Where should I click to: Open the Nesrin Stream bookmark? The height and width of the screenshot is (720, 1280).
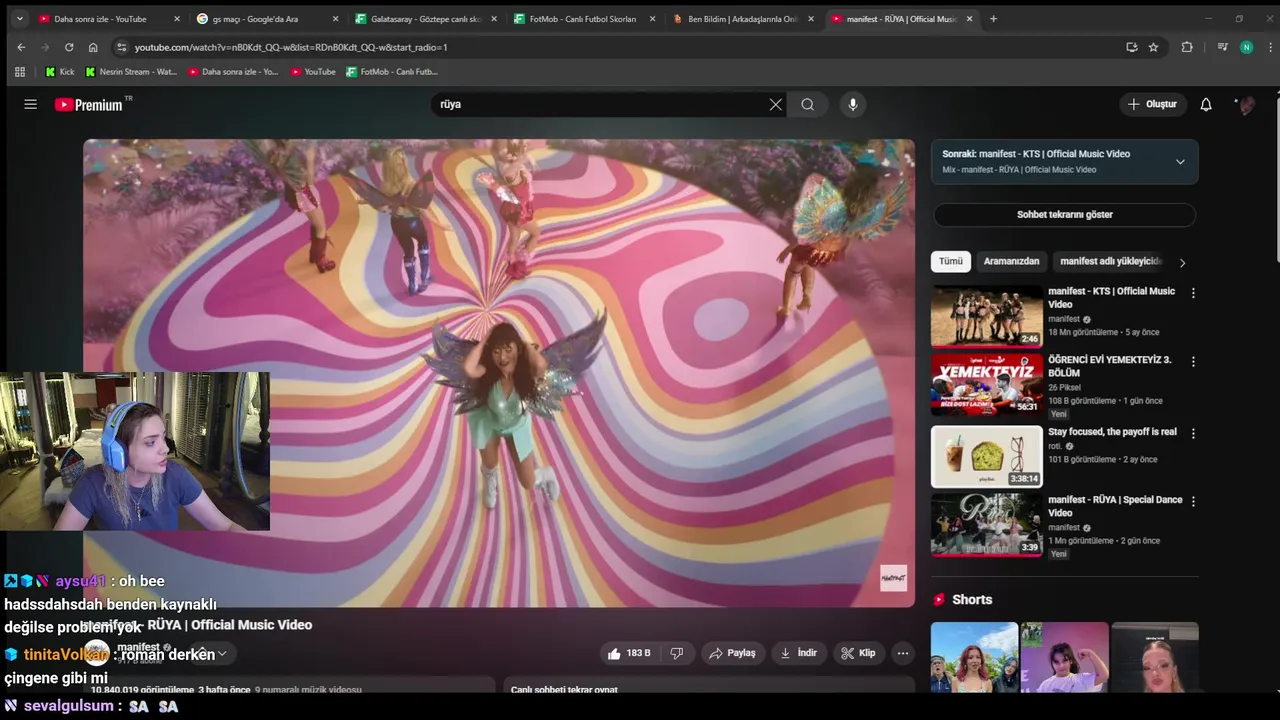click(131, 72)
